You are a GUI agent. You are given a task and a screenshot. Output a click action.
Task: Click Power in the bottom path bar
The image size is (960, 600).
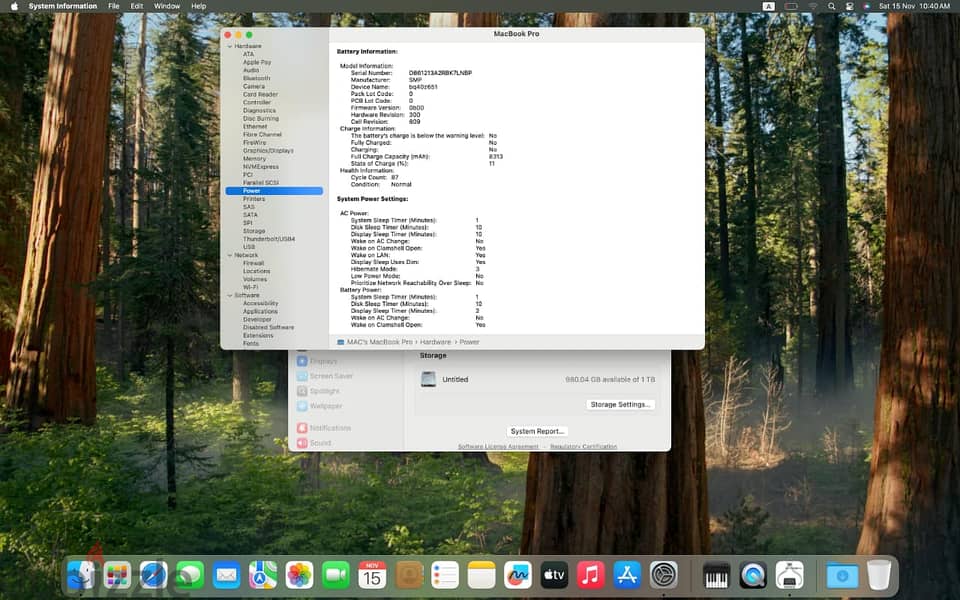point(469,342)
